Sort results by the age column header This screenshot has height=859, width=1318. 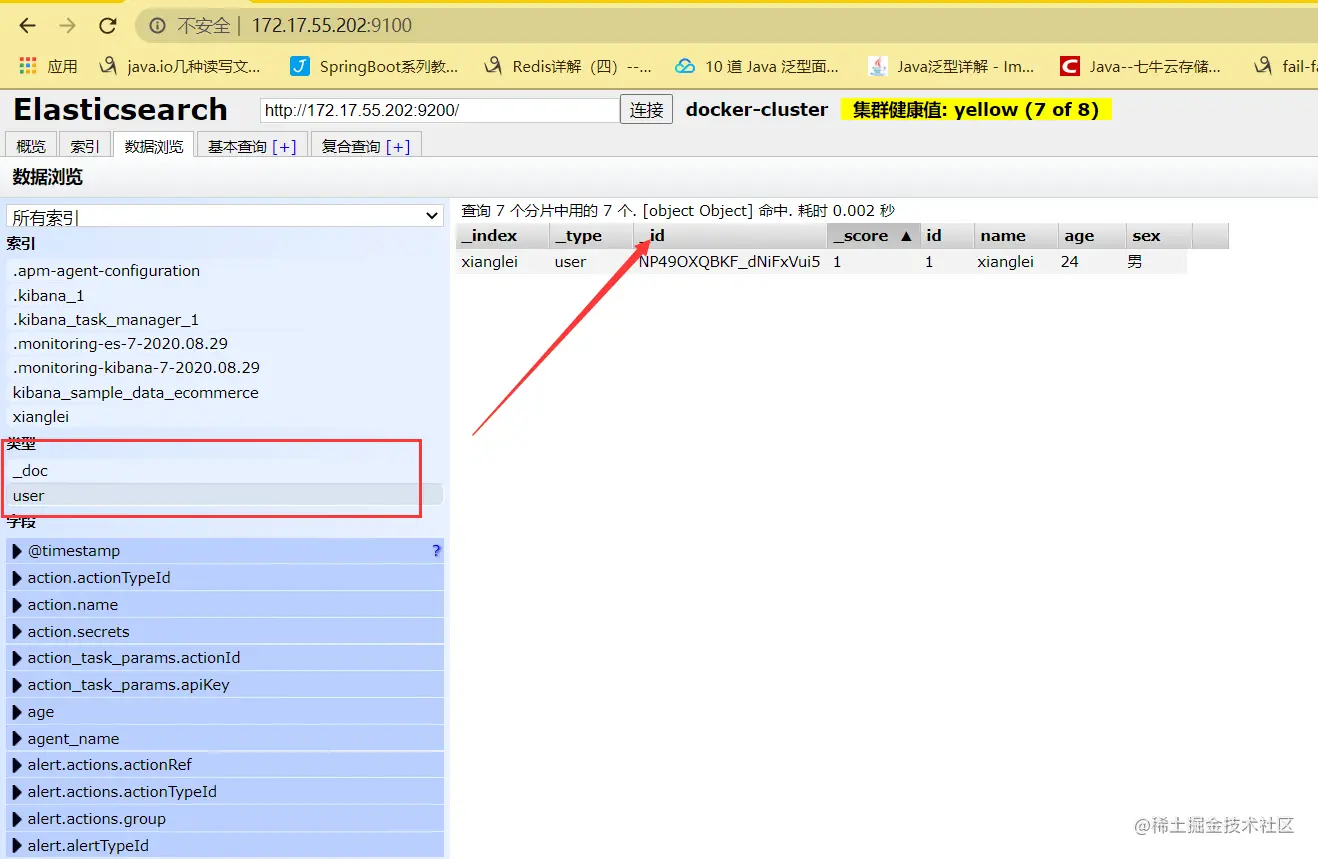point(1092,236)
